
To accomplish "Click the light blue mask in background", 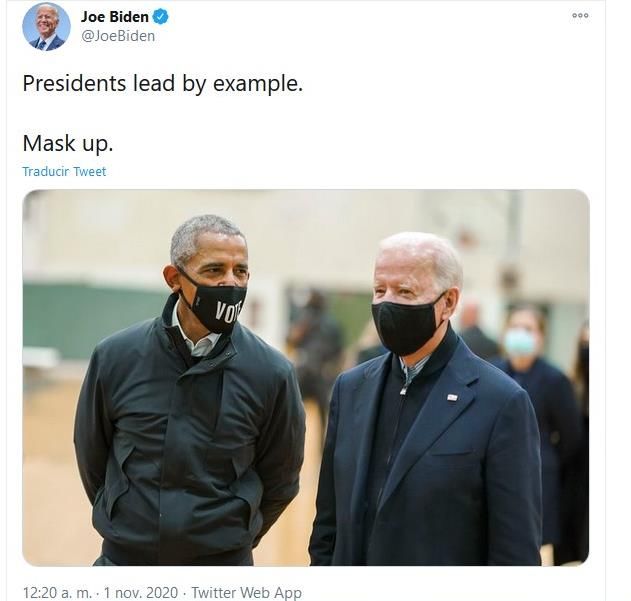I will [x=520, y=342].
